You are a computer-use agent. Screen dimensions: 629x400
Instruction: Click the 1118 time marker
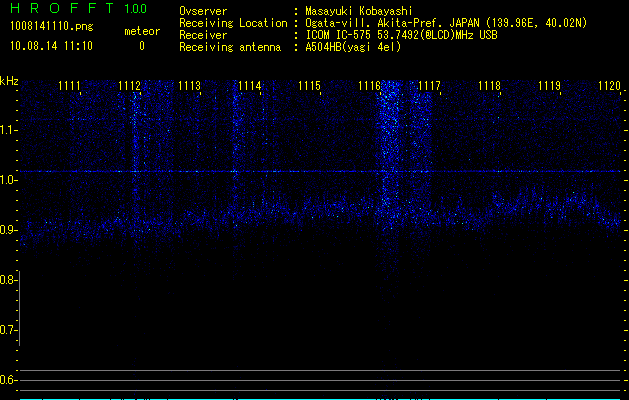tap(489, 86)
